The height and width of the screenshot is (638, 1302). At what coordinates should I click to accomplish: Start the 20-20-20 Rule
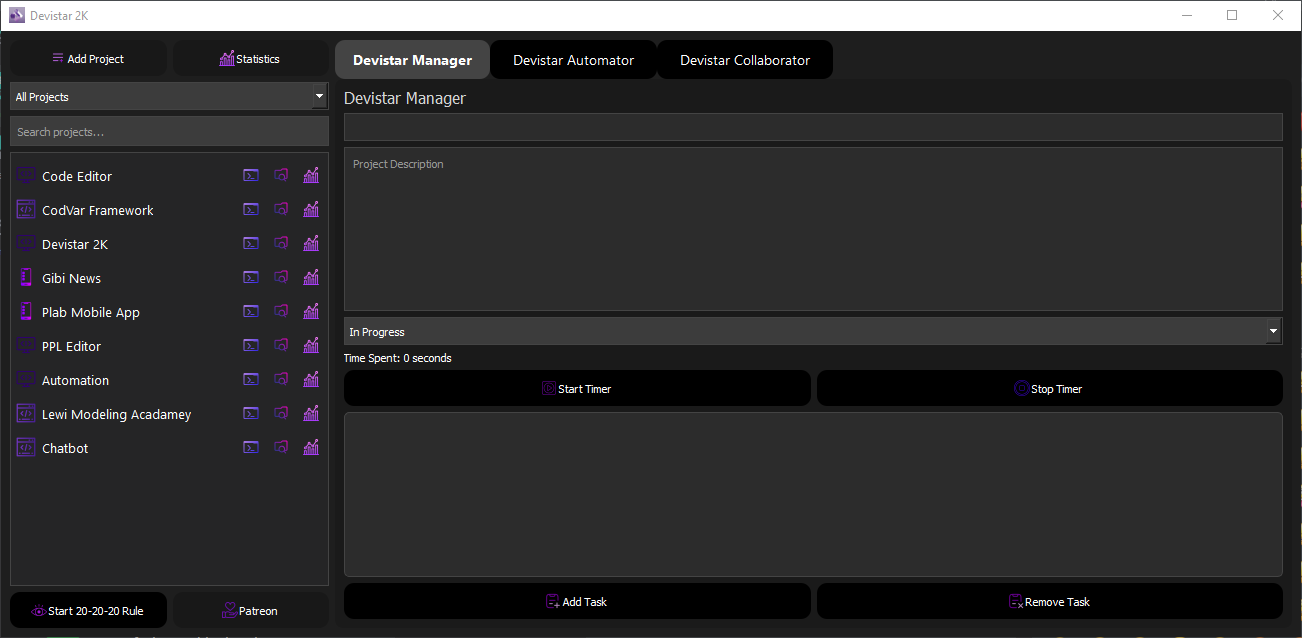(x=87, y=610)
